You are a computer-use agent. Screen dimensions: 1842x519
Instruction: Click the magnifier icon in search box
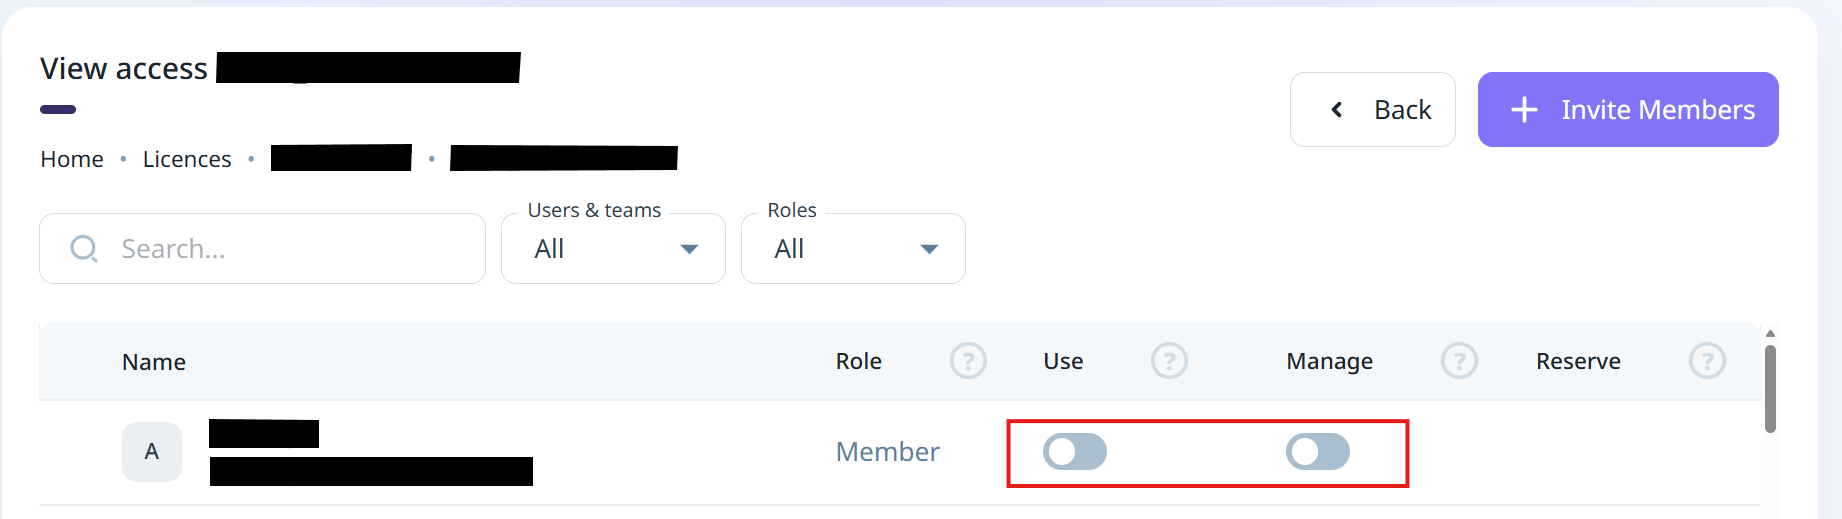click(84, 248)
